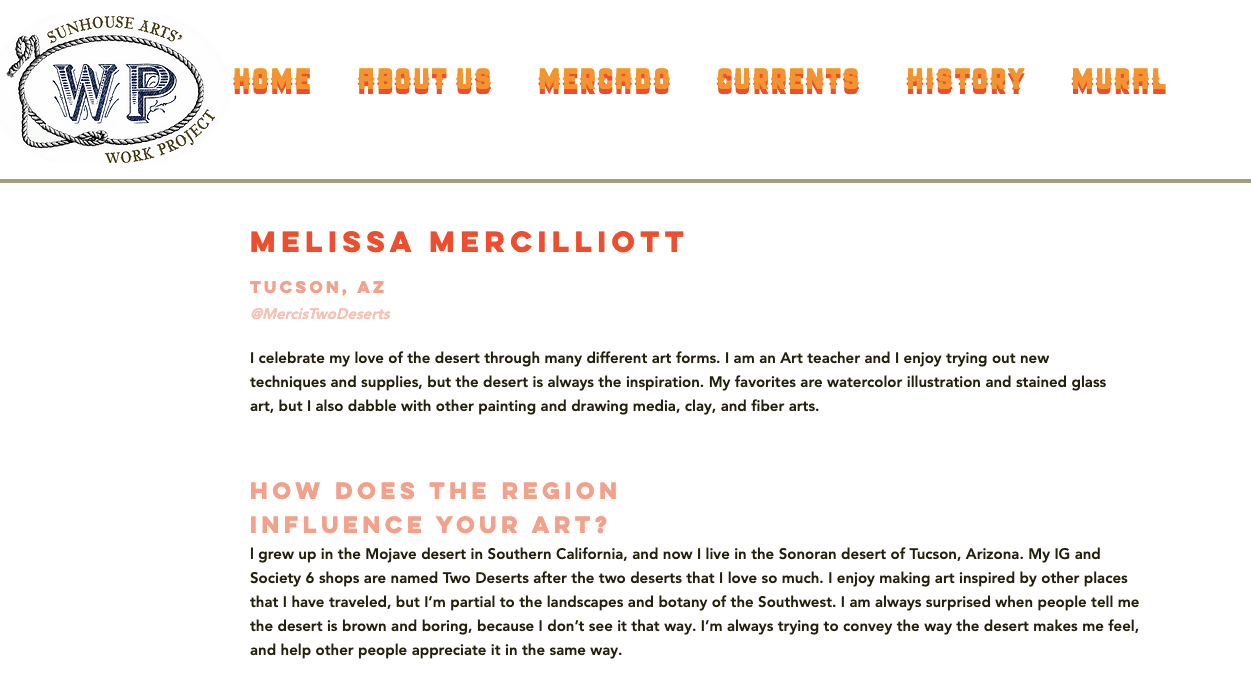Screen dimensions: 1251x683
Task: Click the paragraph starting "I celebrate my love"
Action: point(678,382)
